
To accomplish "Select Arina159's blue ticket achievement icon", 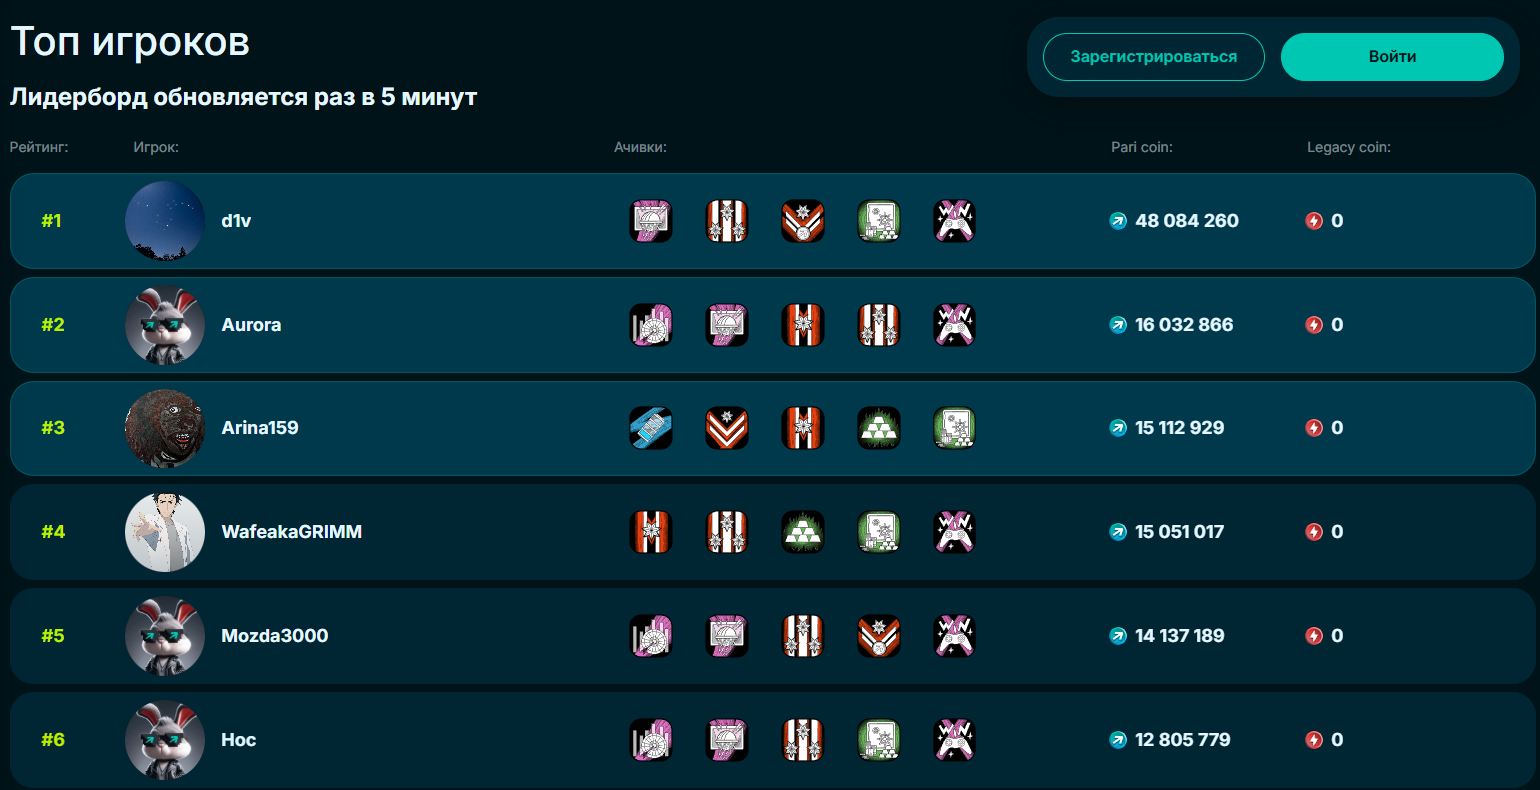I will [651, 428].
